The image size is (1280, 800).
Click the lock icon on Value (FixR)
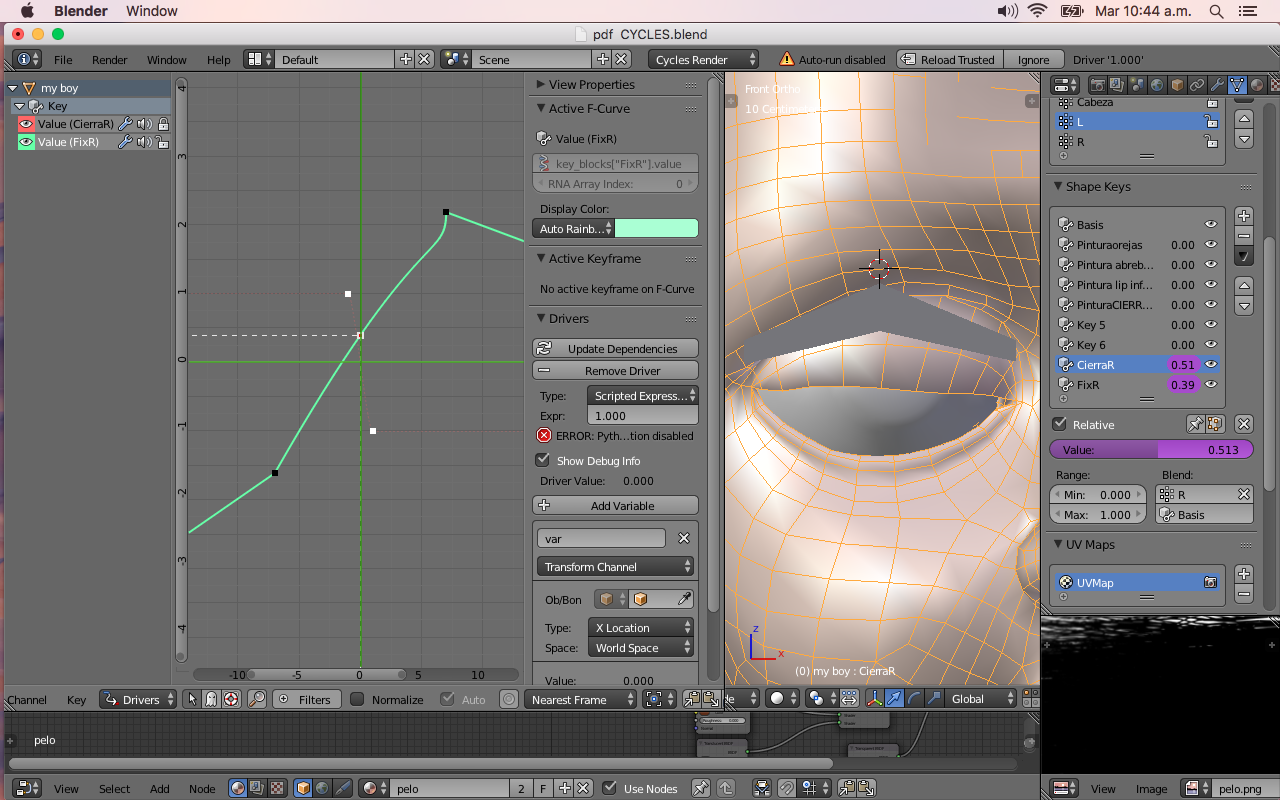163,142
